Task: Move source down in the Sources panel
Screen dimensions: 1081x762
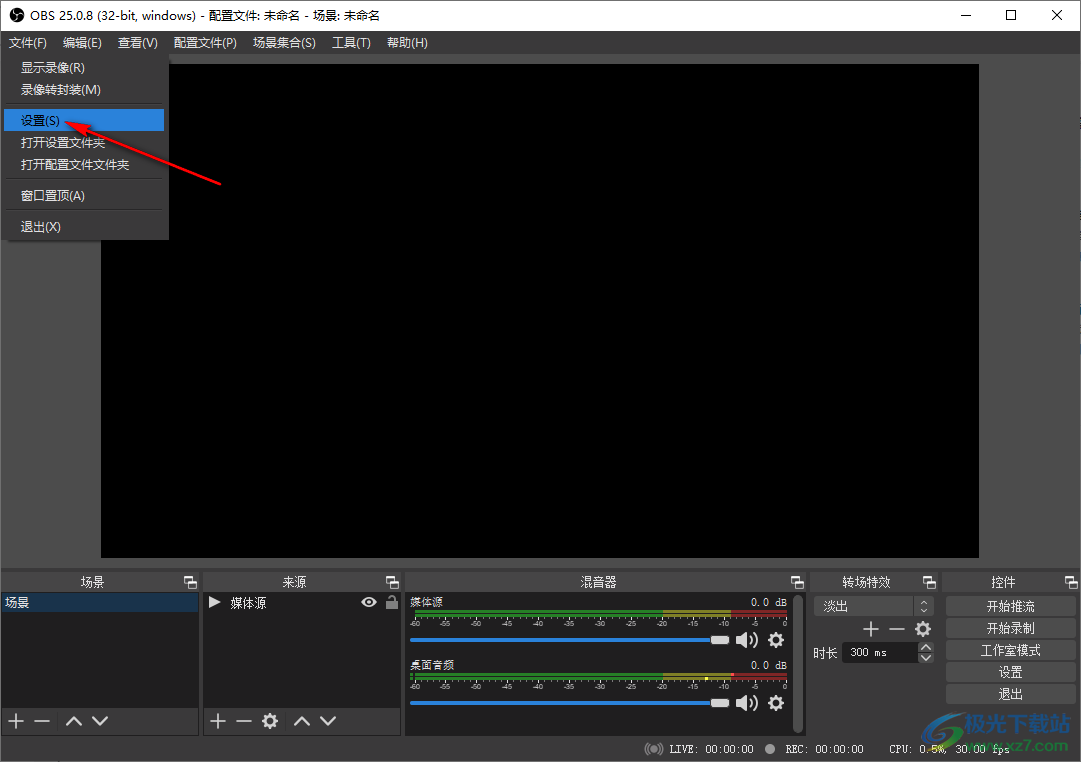Action: 328,721
